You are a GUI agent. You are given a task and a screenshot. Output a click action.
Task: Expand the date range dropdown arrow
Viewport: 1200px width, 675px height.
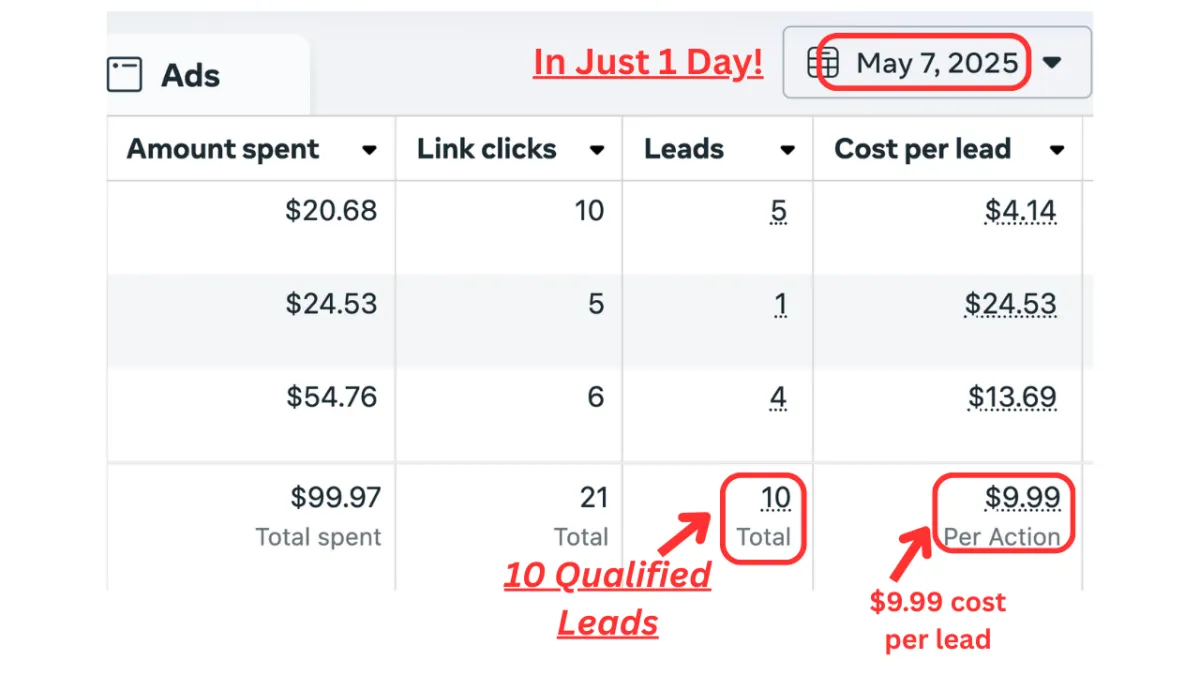1051,63
